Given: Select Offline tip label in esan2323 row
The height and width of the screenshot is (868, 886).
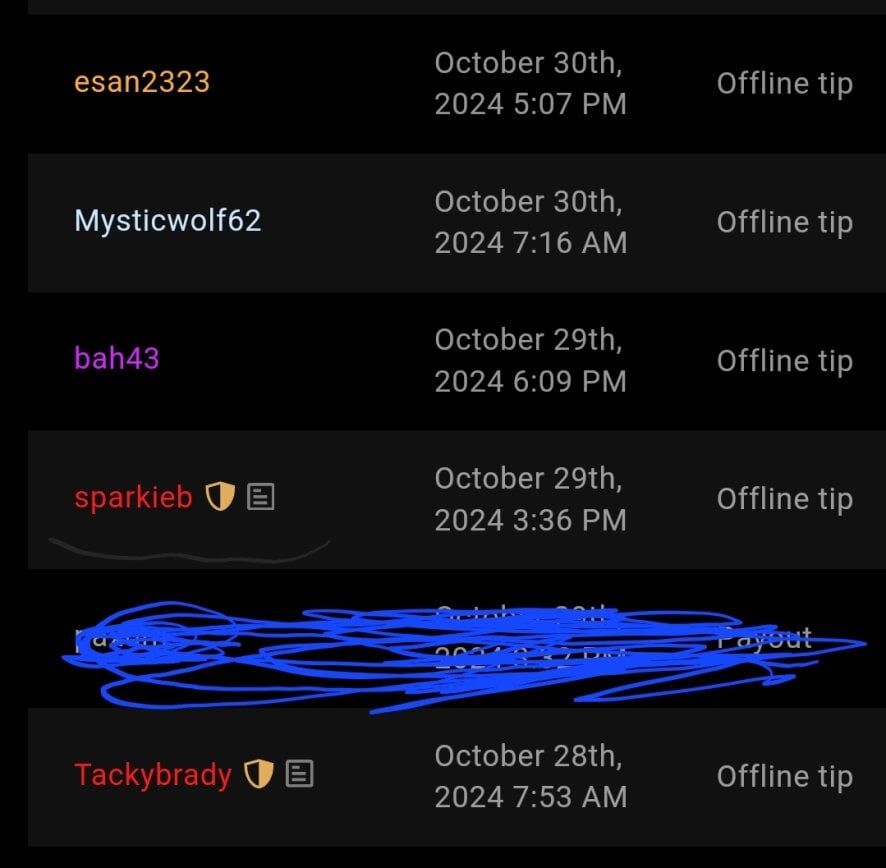Looking at the screenshot, I should (x=785, y=84).
